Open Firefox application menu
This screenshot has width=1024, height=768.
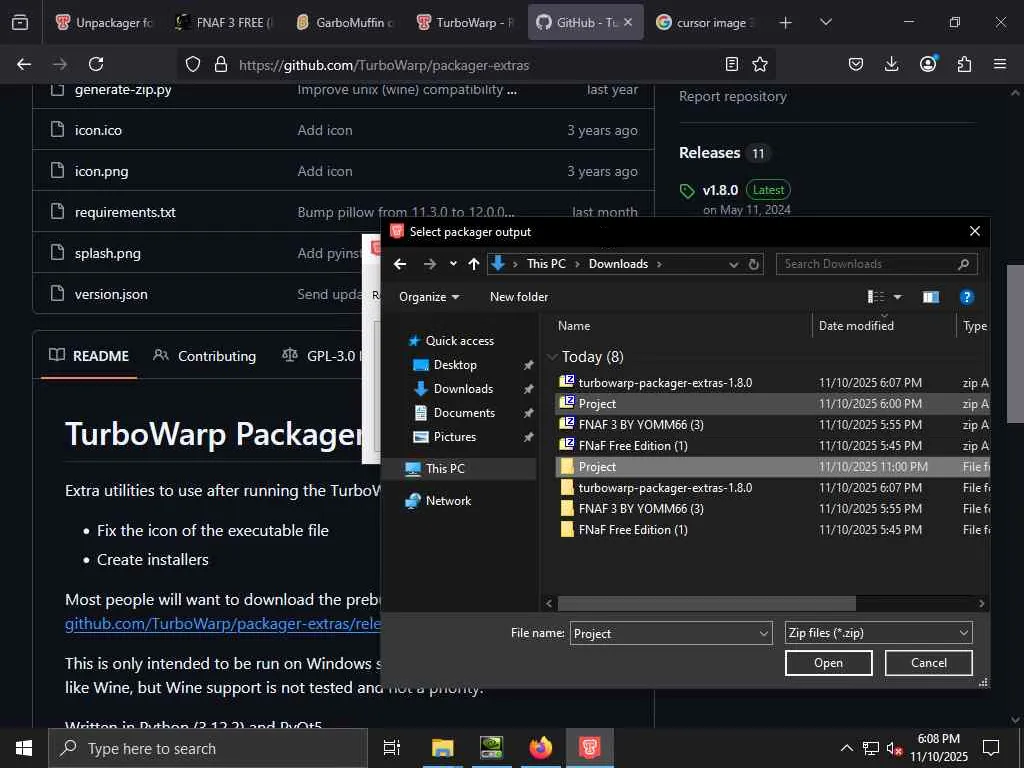point(1000,64)
